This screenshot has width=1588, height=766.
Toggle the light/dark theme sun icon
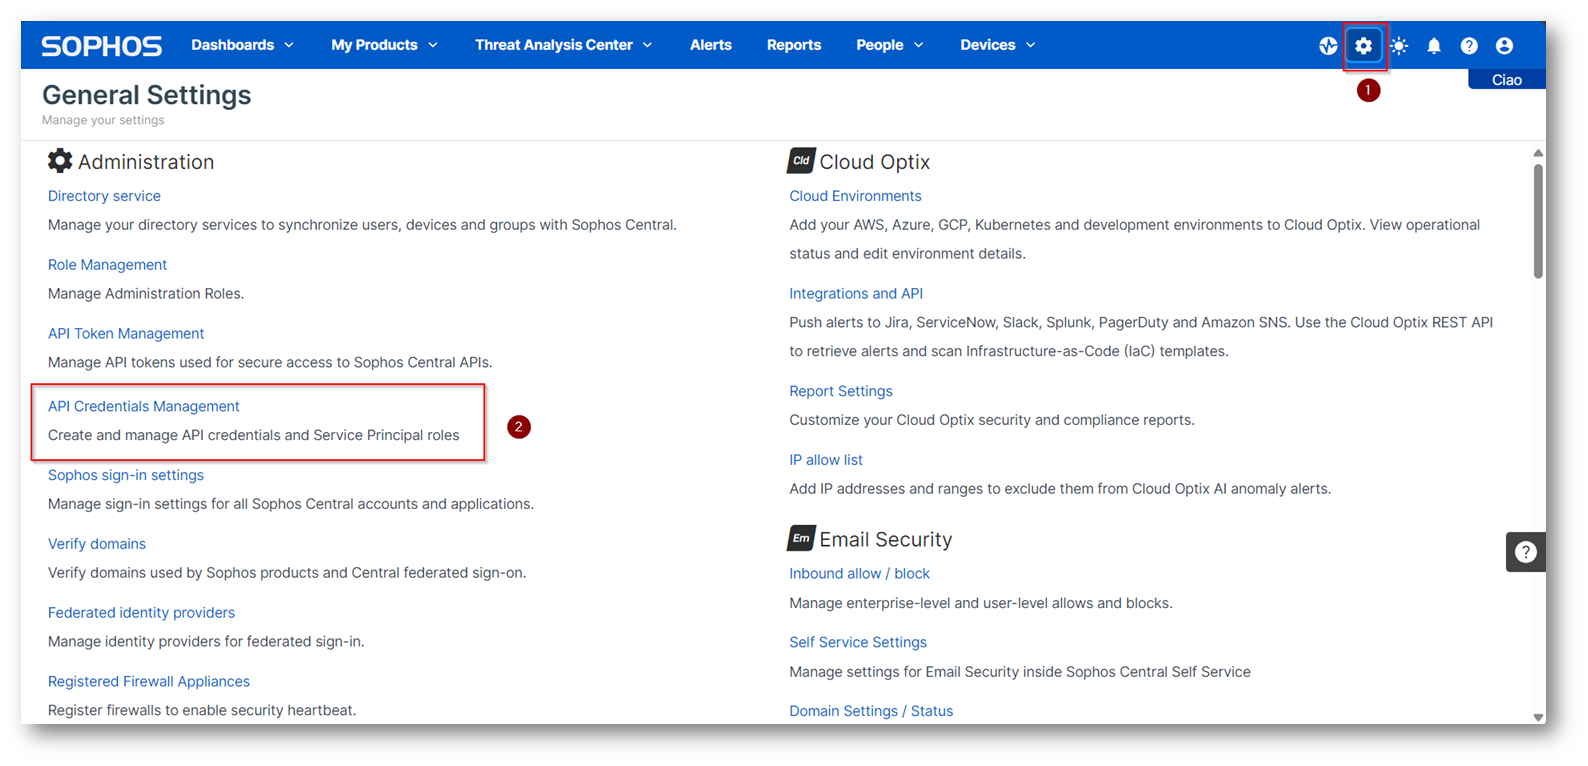point(1399,46)
